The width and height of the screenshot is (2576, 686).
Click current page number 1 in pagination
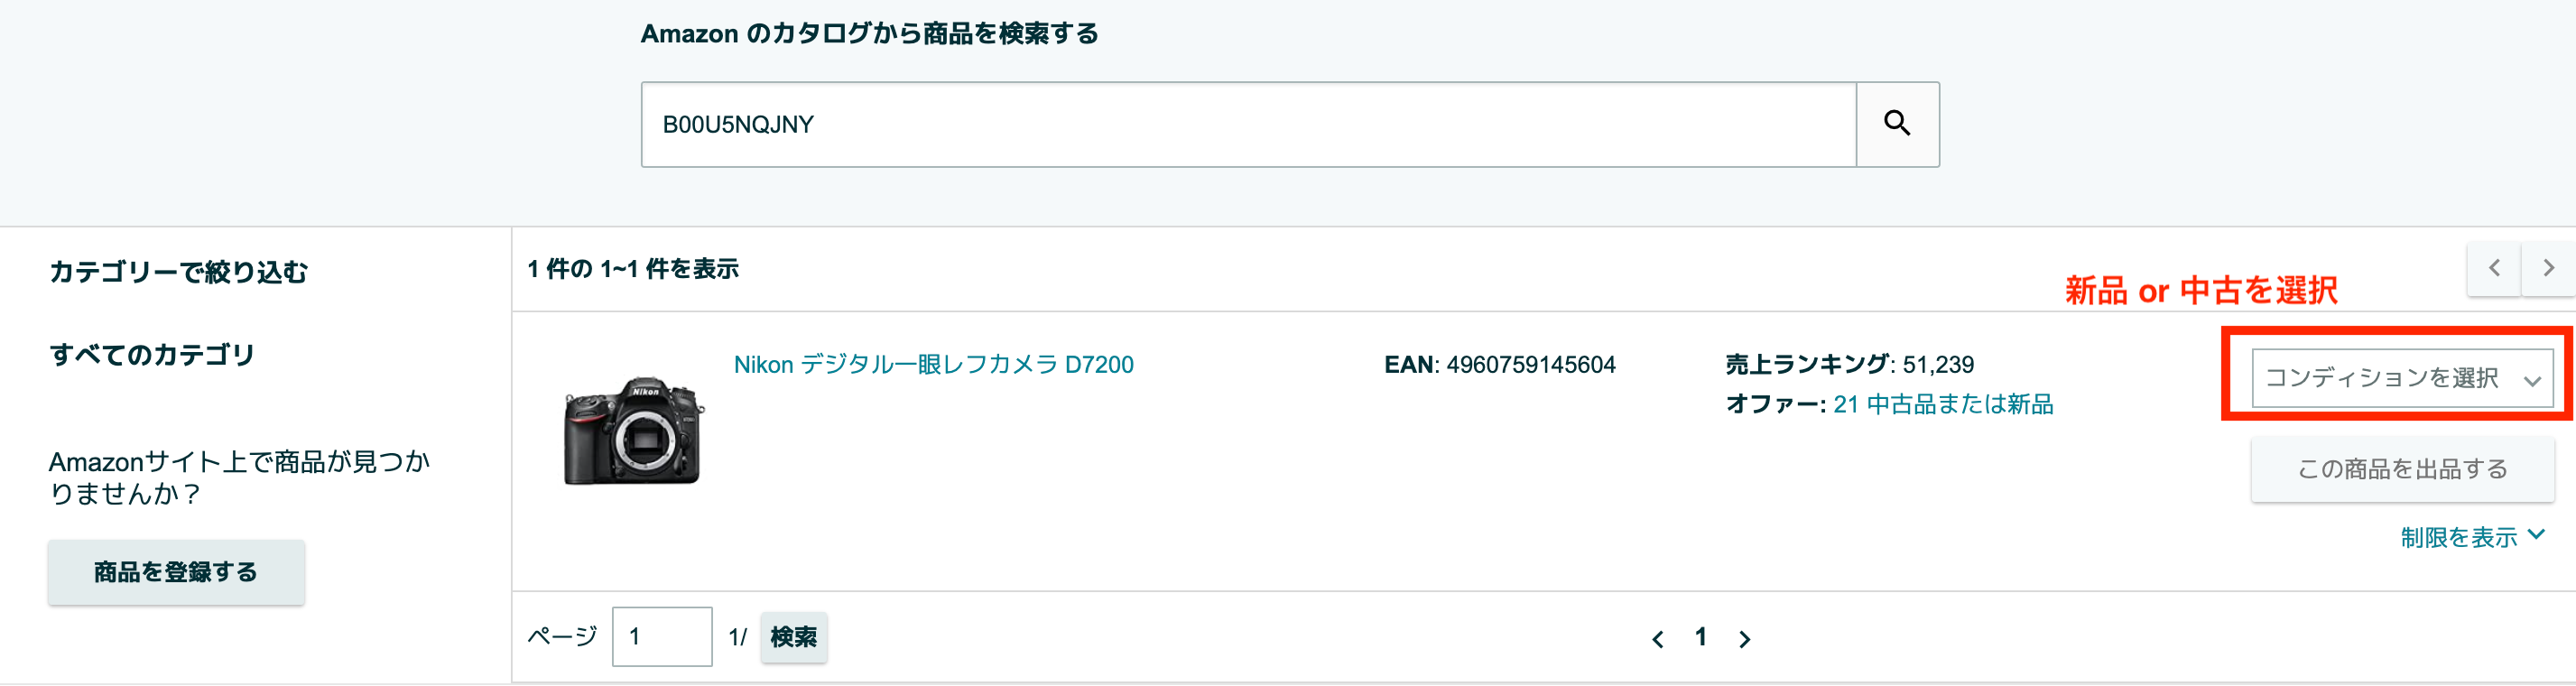pyautogui.click(x=1700, y=636)
